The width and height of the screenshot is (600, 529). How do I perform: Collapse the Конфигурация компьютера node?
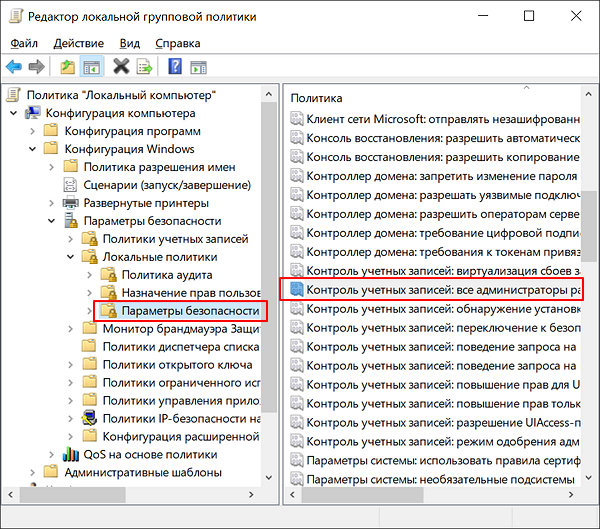[x=14, y=113]
